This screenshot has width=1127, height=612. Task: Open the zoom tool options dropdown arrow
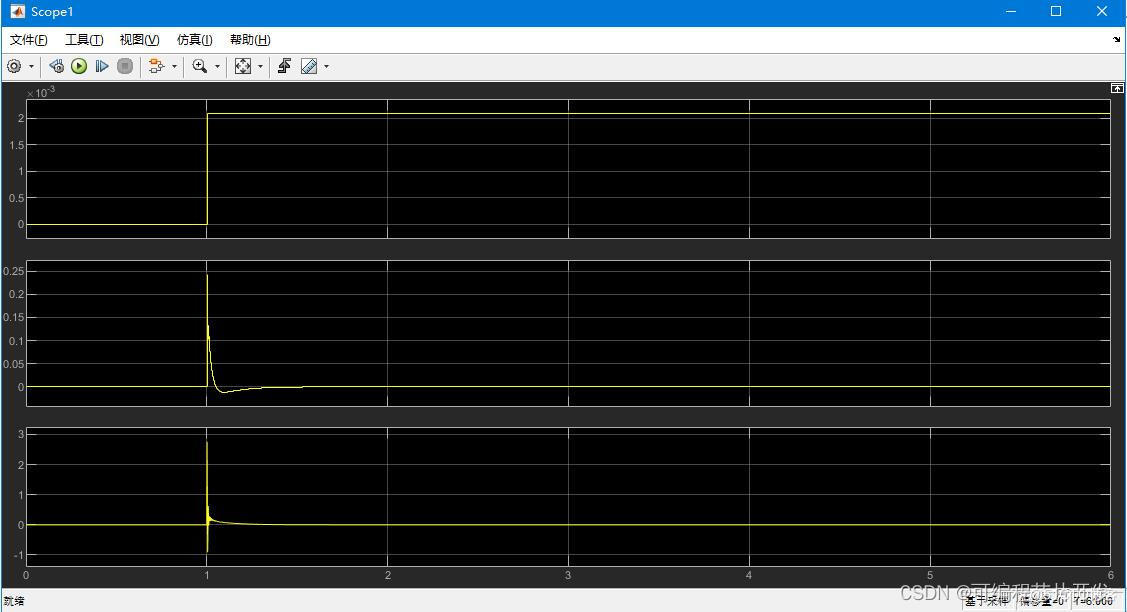[x=217, y=67]
